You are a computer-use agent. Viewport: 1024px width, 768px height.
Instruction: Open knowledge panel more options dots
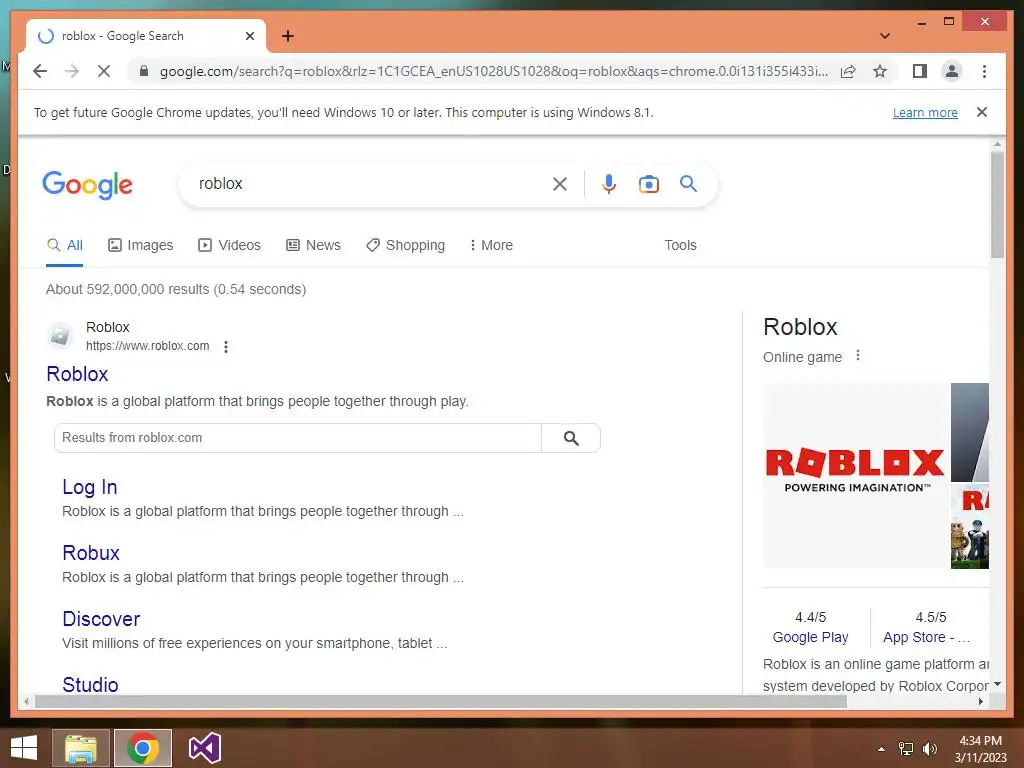coord(858,356)
